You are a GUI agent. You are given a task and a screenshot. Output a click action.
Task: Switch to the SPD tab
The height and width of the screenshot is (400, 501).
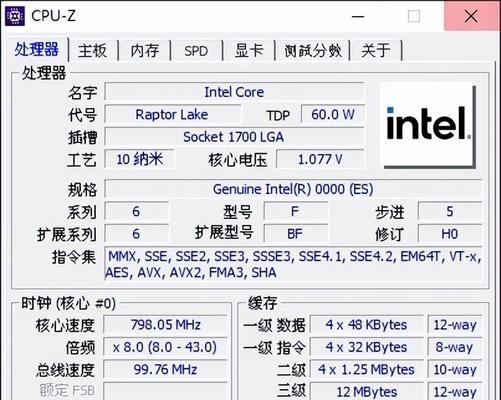(196, 51)
